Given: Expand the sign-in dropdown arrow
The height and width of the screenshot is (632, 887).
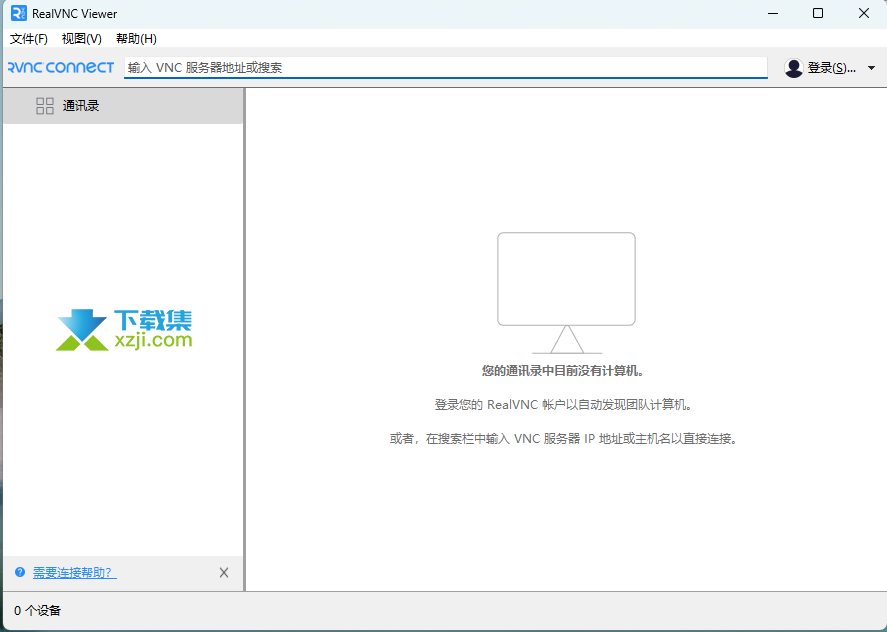Looking at the screenshot, I should [x=871, y=68].
